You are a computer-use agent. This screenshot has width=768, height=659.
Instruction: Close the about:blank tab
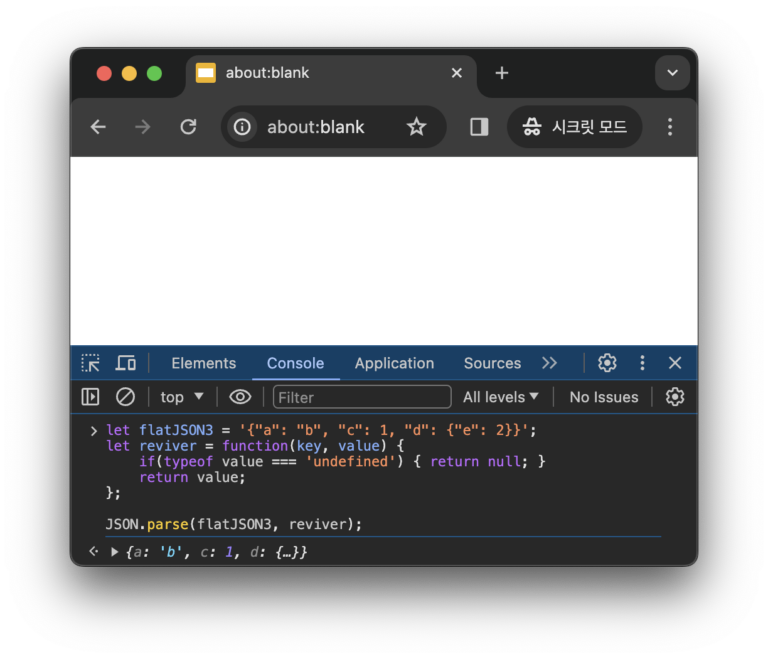[x=456, y=73]
